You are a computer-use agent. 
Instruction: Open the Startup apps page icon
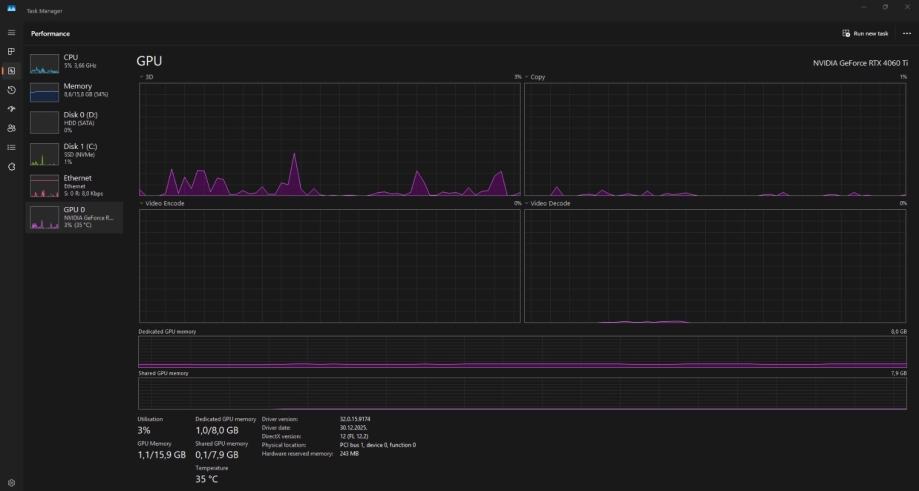pos(11,109)
